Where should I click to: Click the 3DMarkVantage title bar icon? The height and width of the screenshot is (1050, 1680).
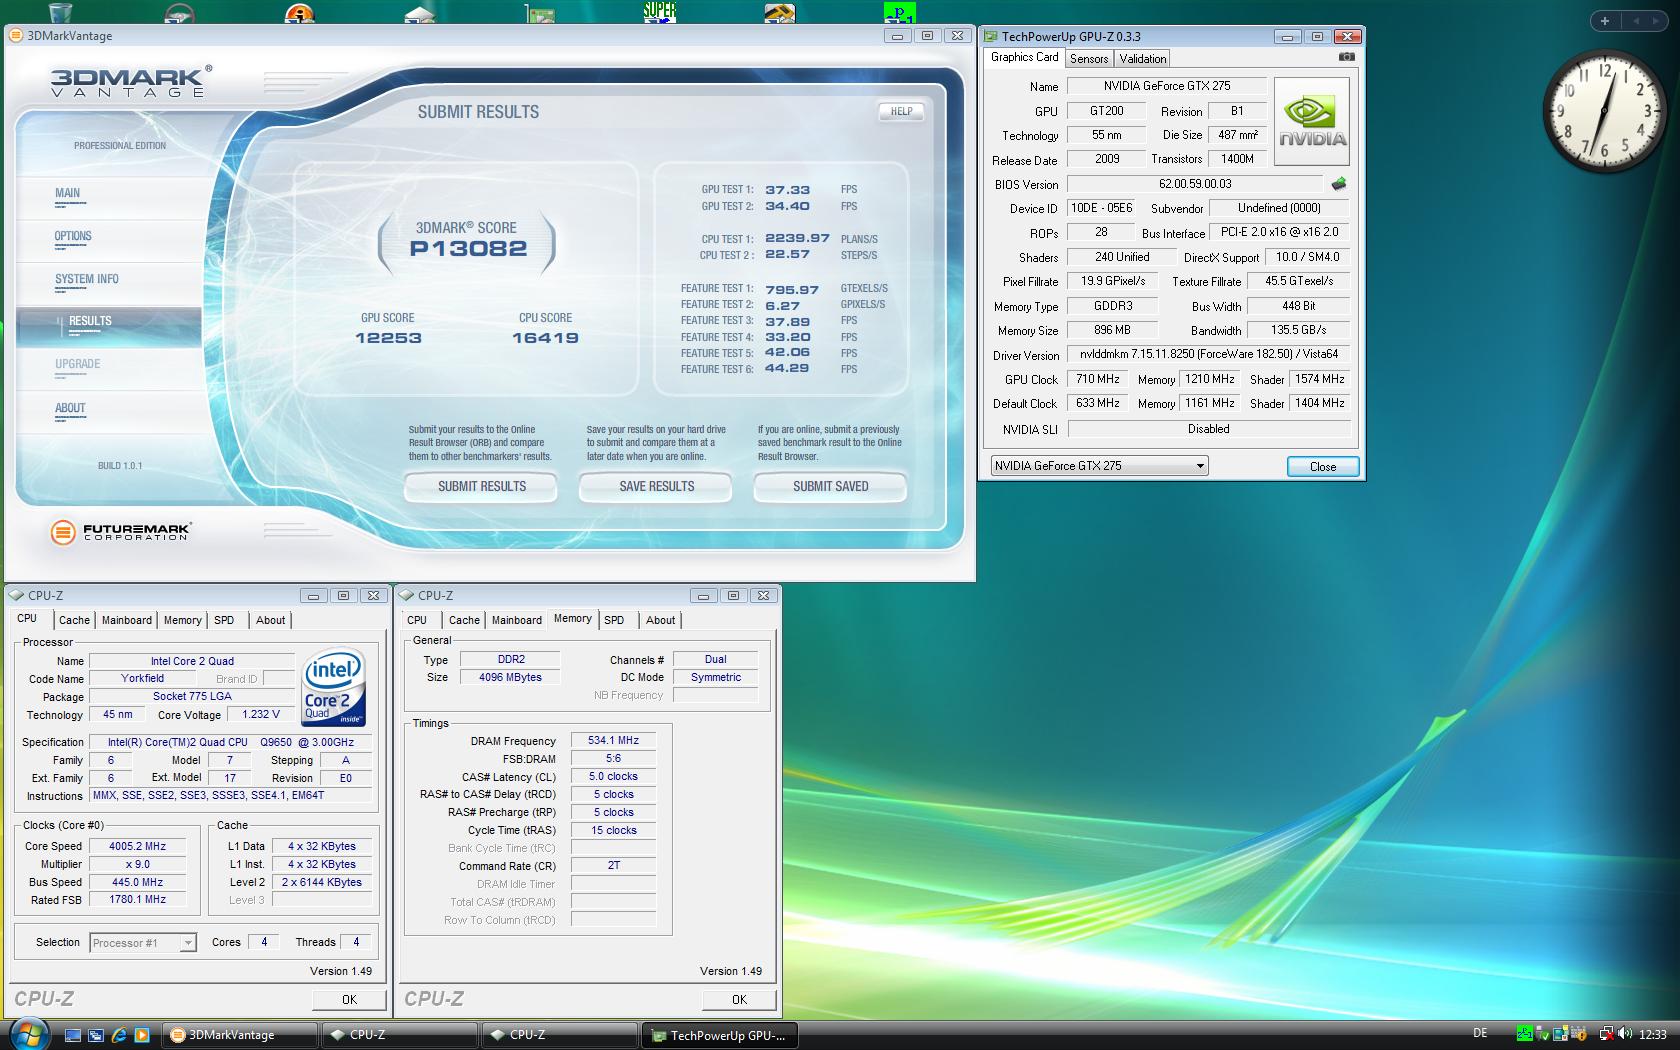pyautogui.click(x=16, y=36)
